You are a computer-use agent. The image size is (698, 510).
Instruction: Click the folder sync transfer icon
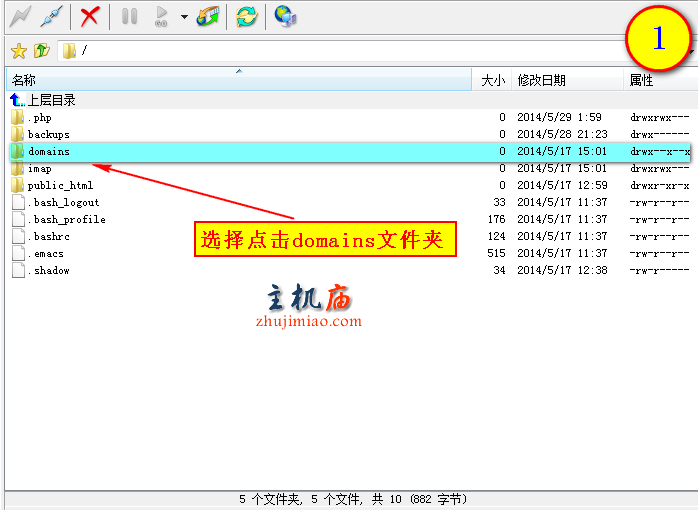pyautogui.click(x=208, y=16)
